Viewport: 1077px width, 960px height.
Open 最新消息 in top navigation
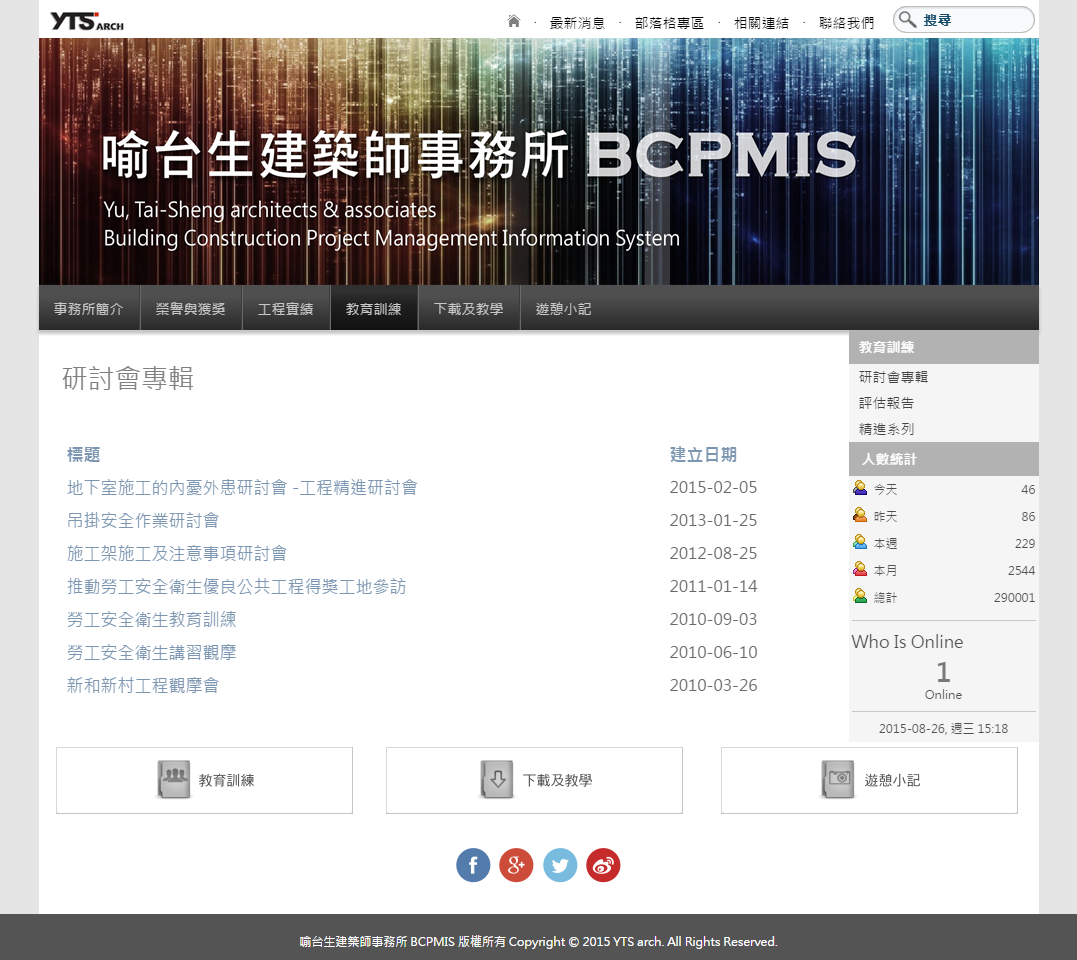tap(577, 22)
